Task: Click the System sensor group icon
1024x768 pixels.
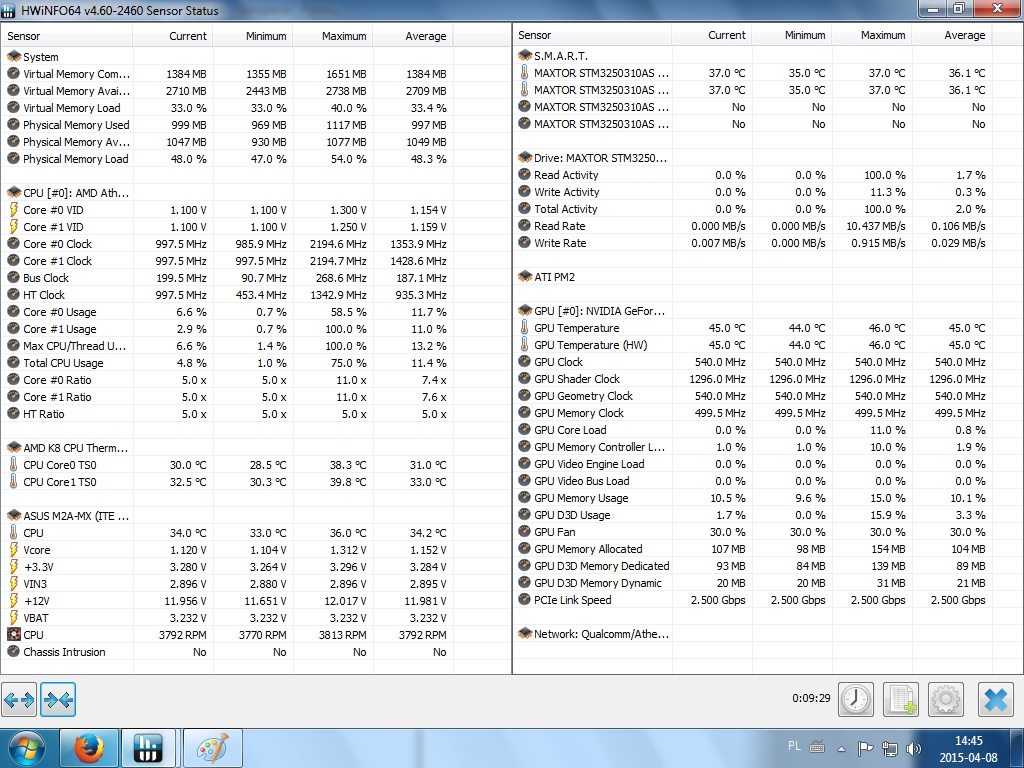Action: 14,57
